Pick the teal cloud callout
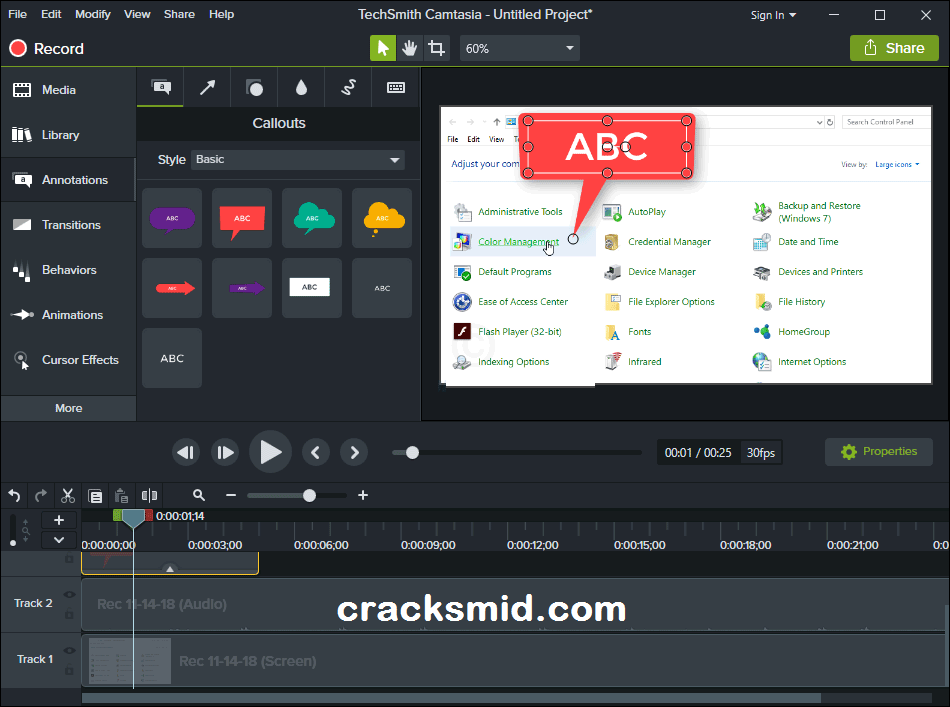The height and width of the screenshot is (707, 950). [312, 218]
